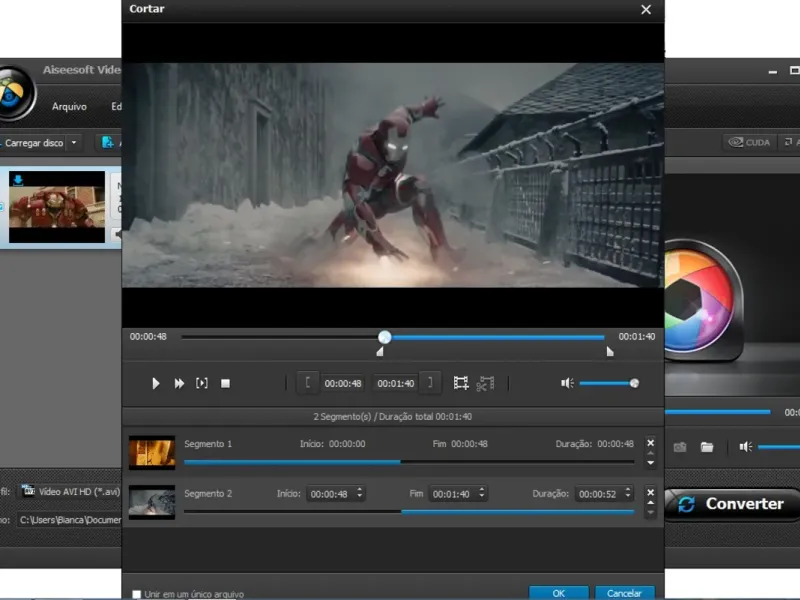
Task: Click the new segment filmstrip icon
Action: click(x=461, y=383)
